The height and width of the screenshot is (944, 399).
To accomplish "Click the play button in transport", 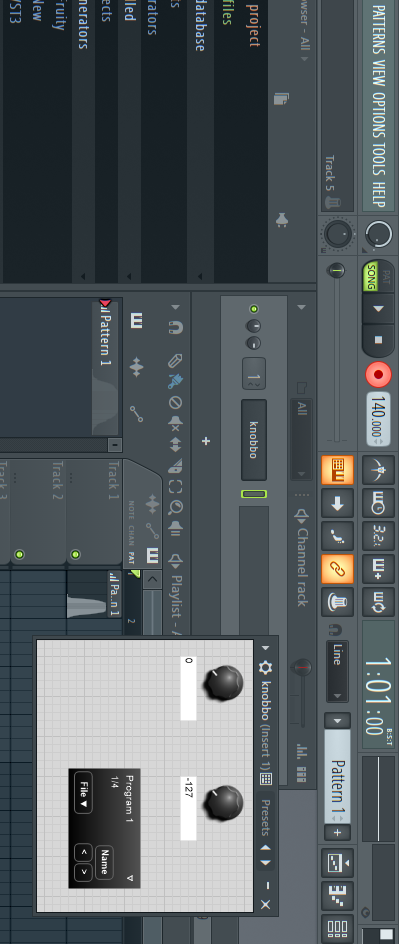I will 378,309.
